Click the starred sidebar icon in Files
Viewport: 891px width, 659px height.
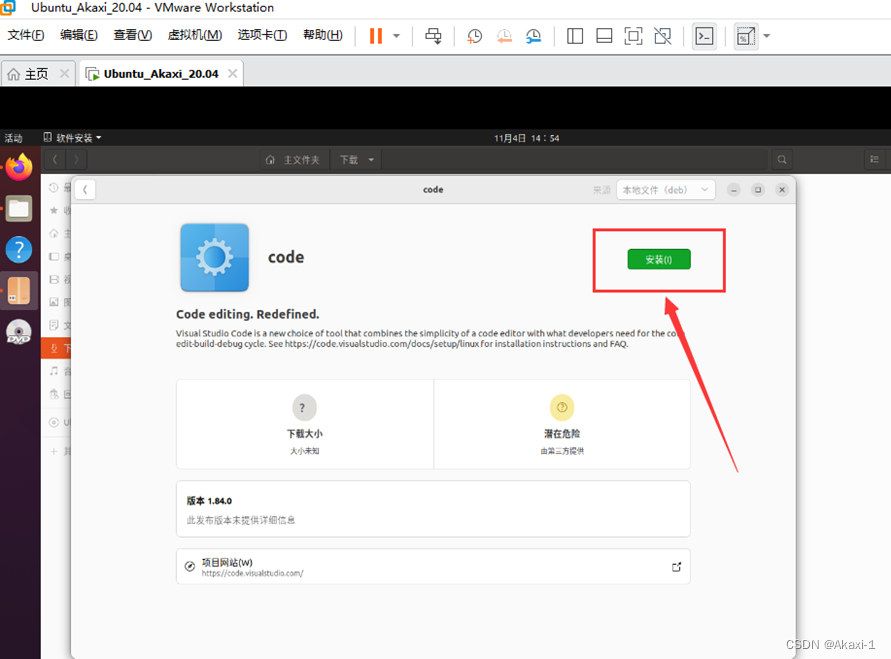click(x=54, y=211)
